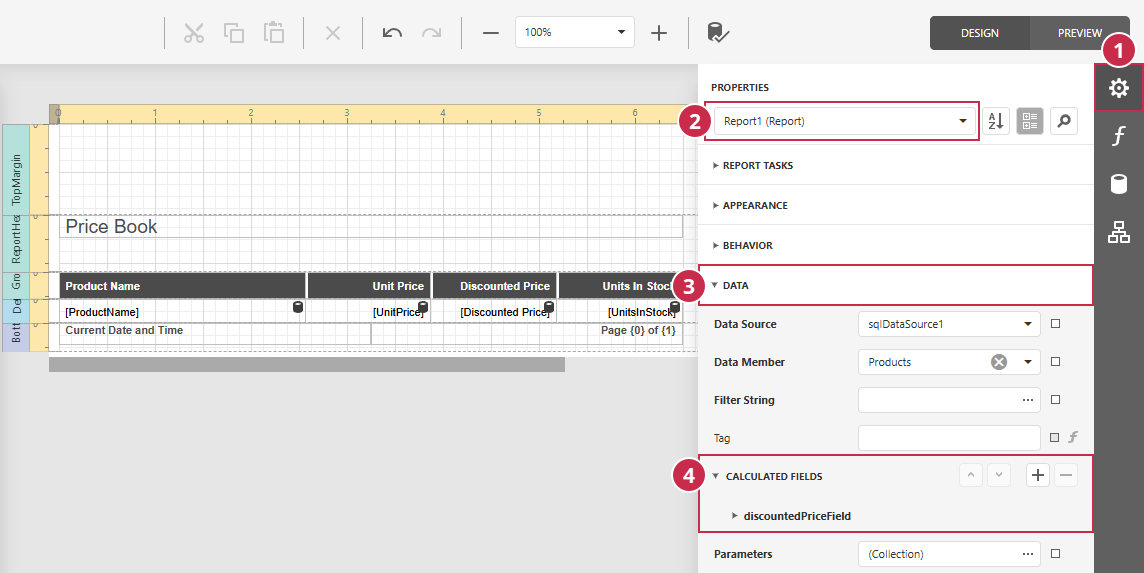1144x573 pixels.
Task: Click the Cut scissors icon
Action: 194,33
